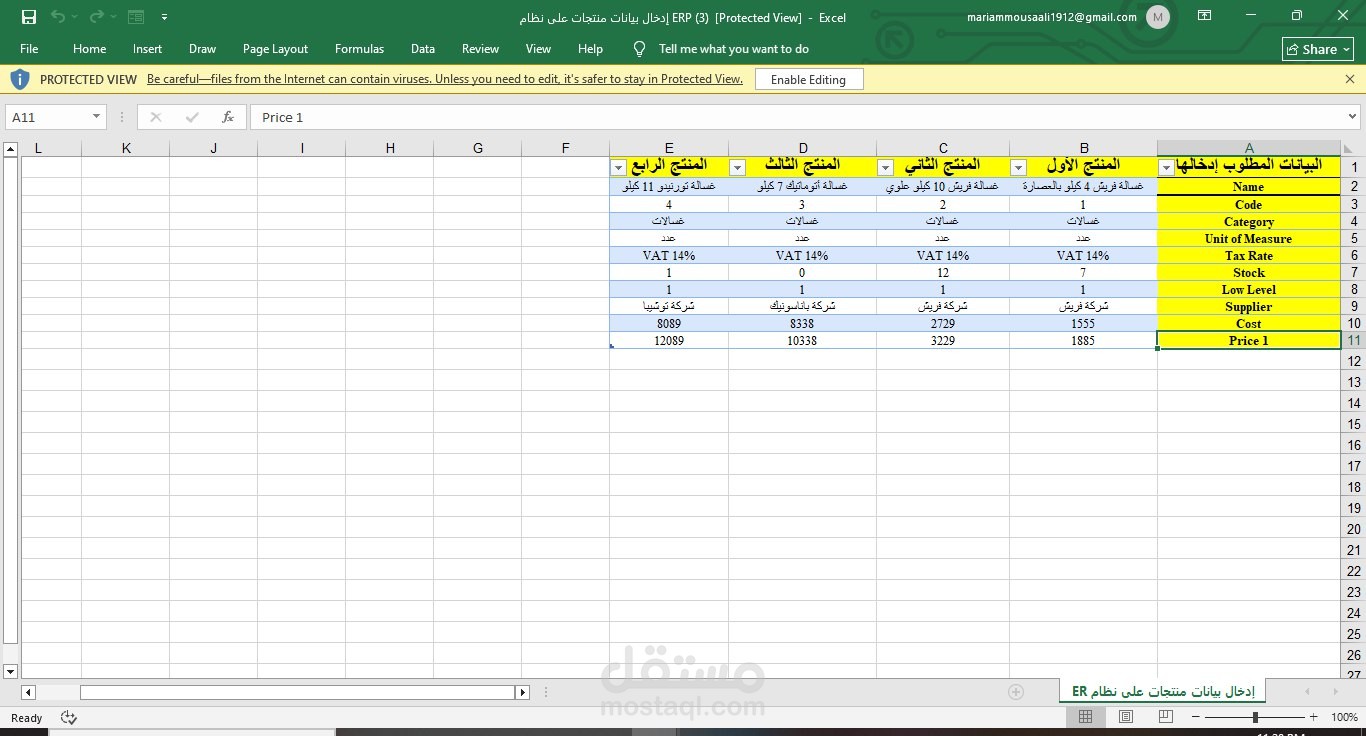Click the formula bar containing Price 1
This screenshot has height=736, width=1366.
[805, 117]
